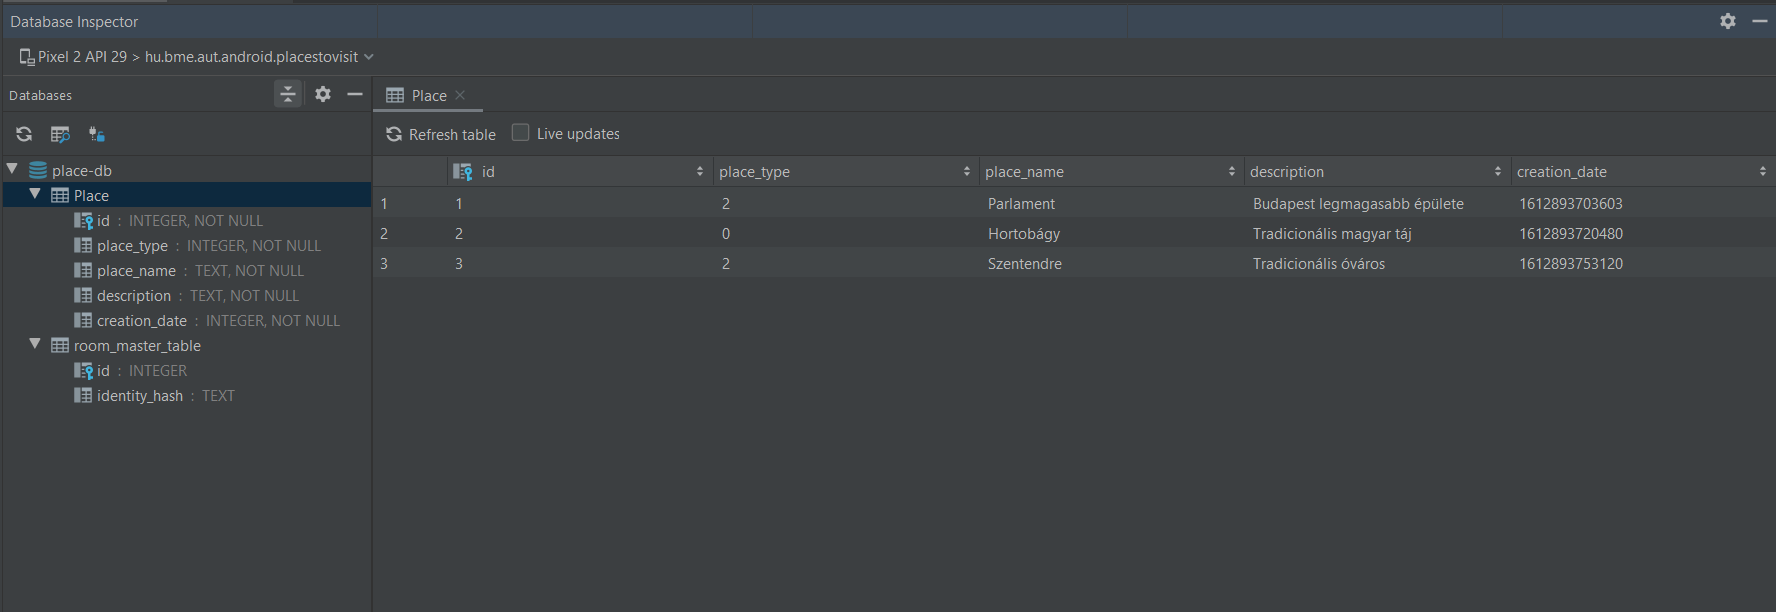1776x612 pixels.
Task: Enable the Live updates checkbox
Action: 520,132
